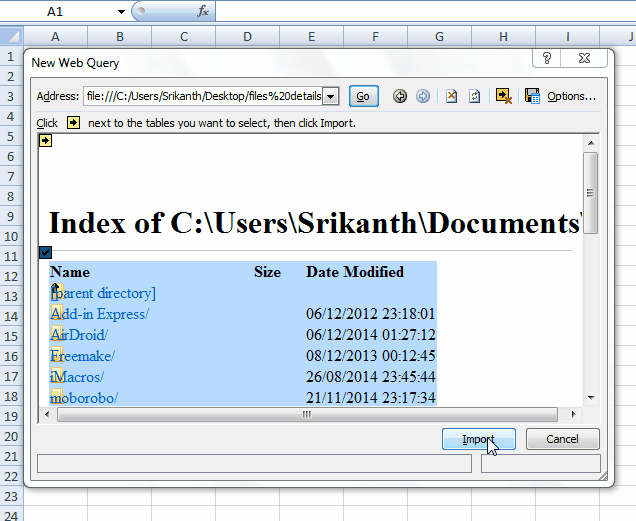
Task: Open the Name Box dropdown arrow
Action: [x=121, y=12]
